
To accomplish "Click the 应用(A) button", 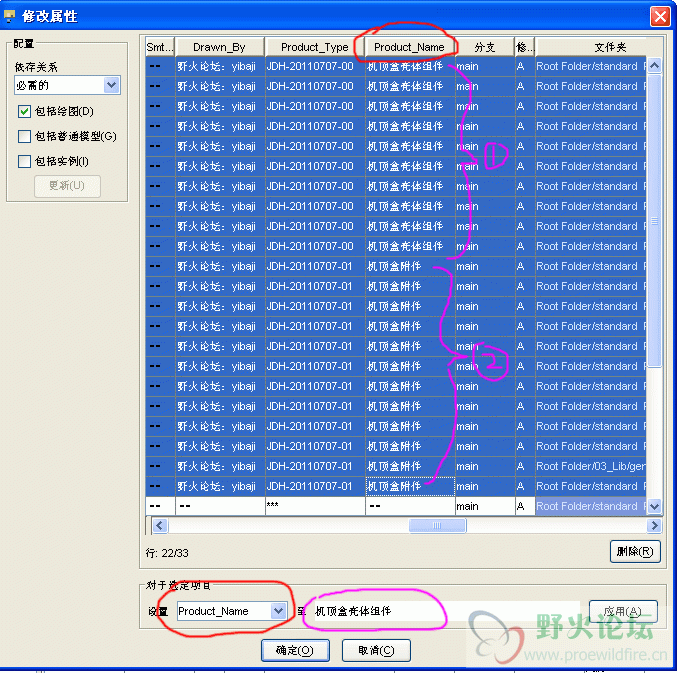I will (623, 611).
